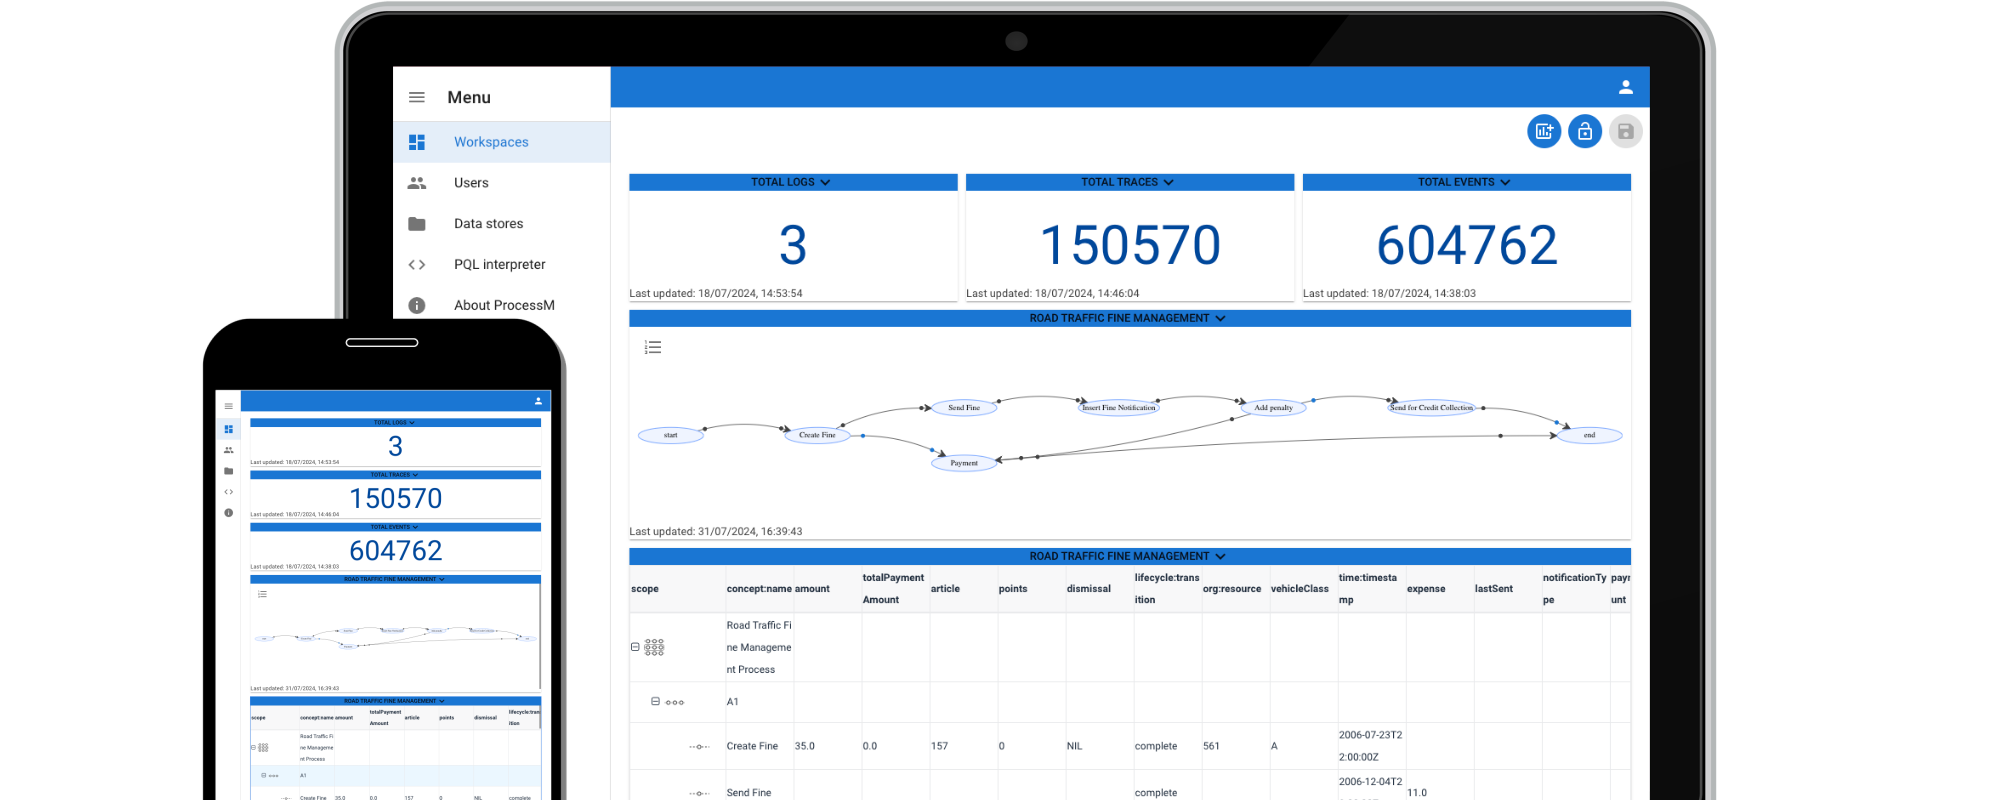Open the user account icon in the header
This screenshot has height=800, width=2000.
coord(1625,87)
